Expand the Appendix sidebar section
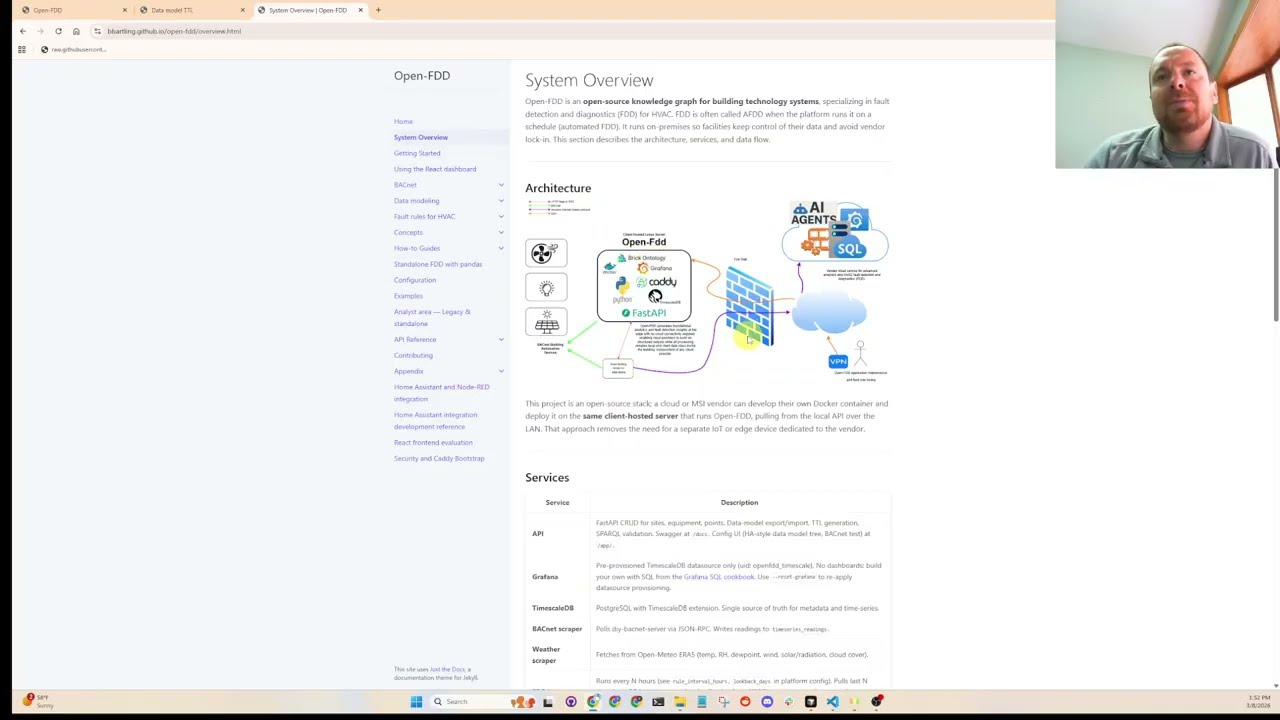The image size is (1280, 720). pyautogui.click(x=501, y=371)
